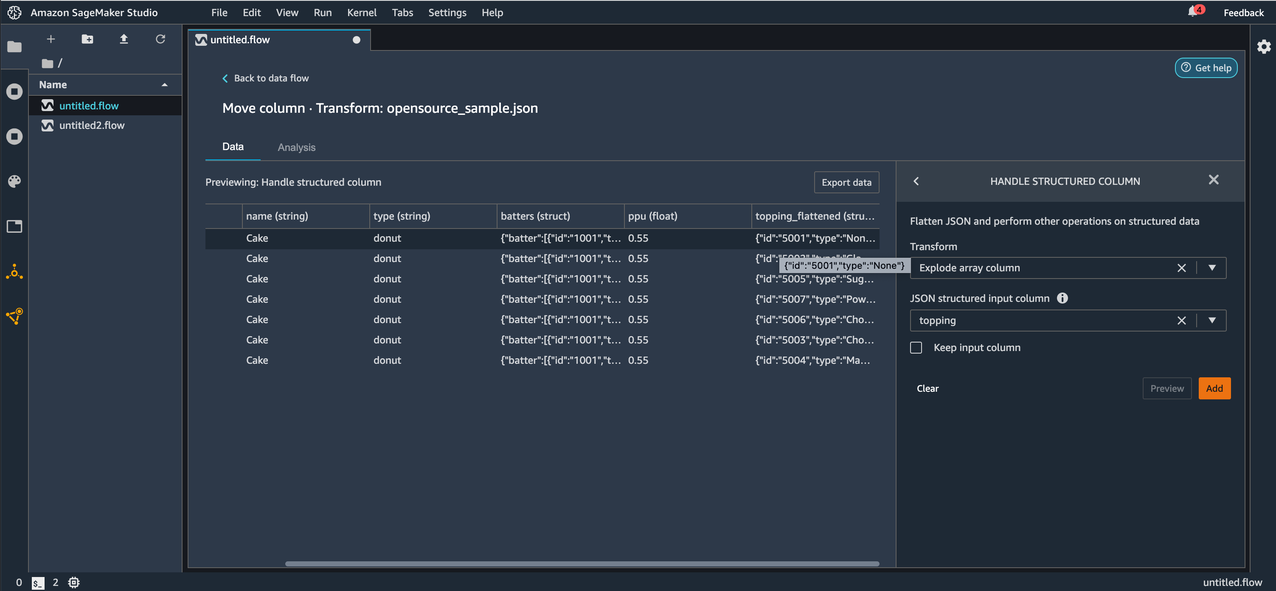Viewport: 1276px width, 591px height.
Task: Refresh the file list
Action: point(160,39)
